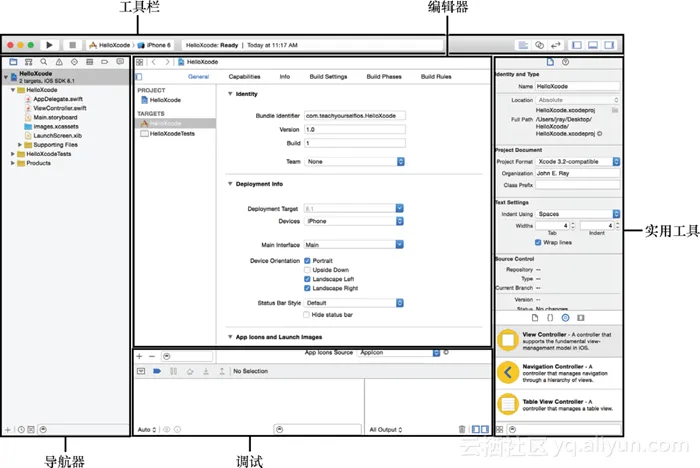Go back in editor history
700x468 pixels.
pos(154,62)
